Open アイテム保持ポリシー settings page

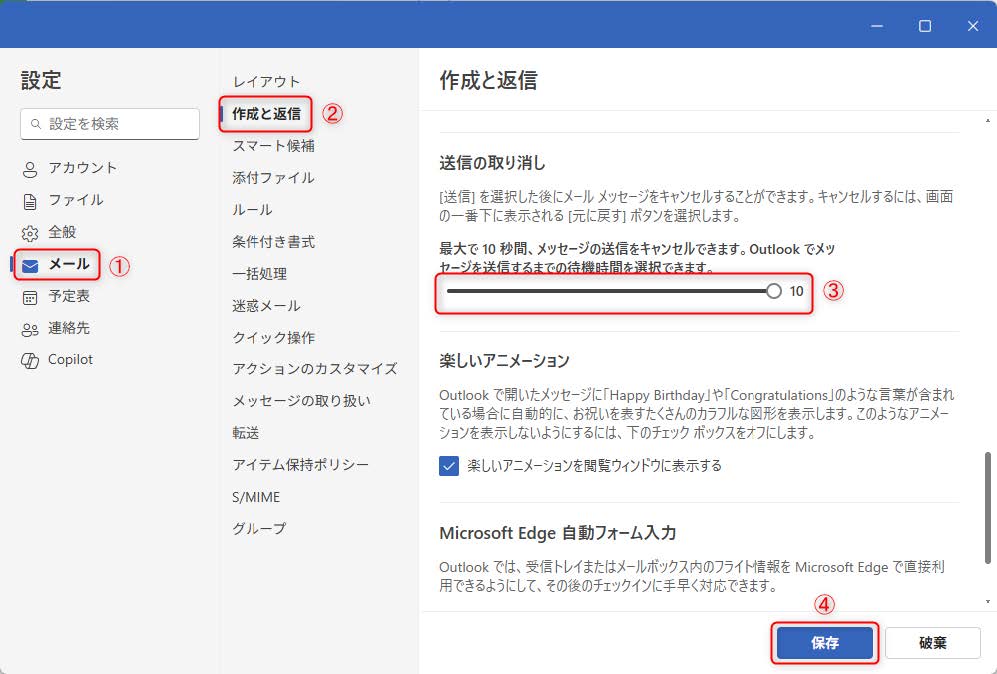tap(300, 465)
